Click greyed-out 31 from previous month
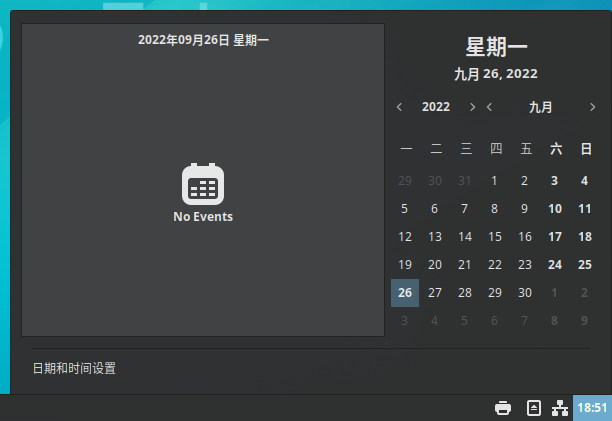Screen dimensions: 612x421 [x=464, y=181]
